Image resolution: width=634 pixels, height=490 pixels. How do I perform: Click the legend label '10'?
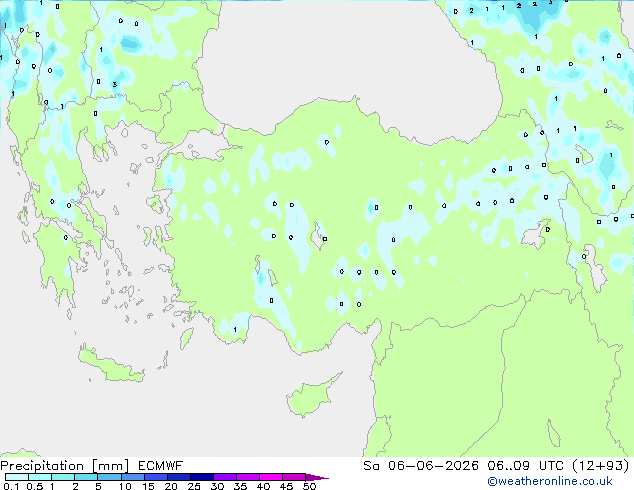[x=125, y=486]
